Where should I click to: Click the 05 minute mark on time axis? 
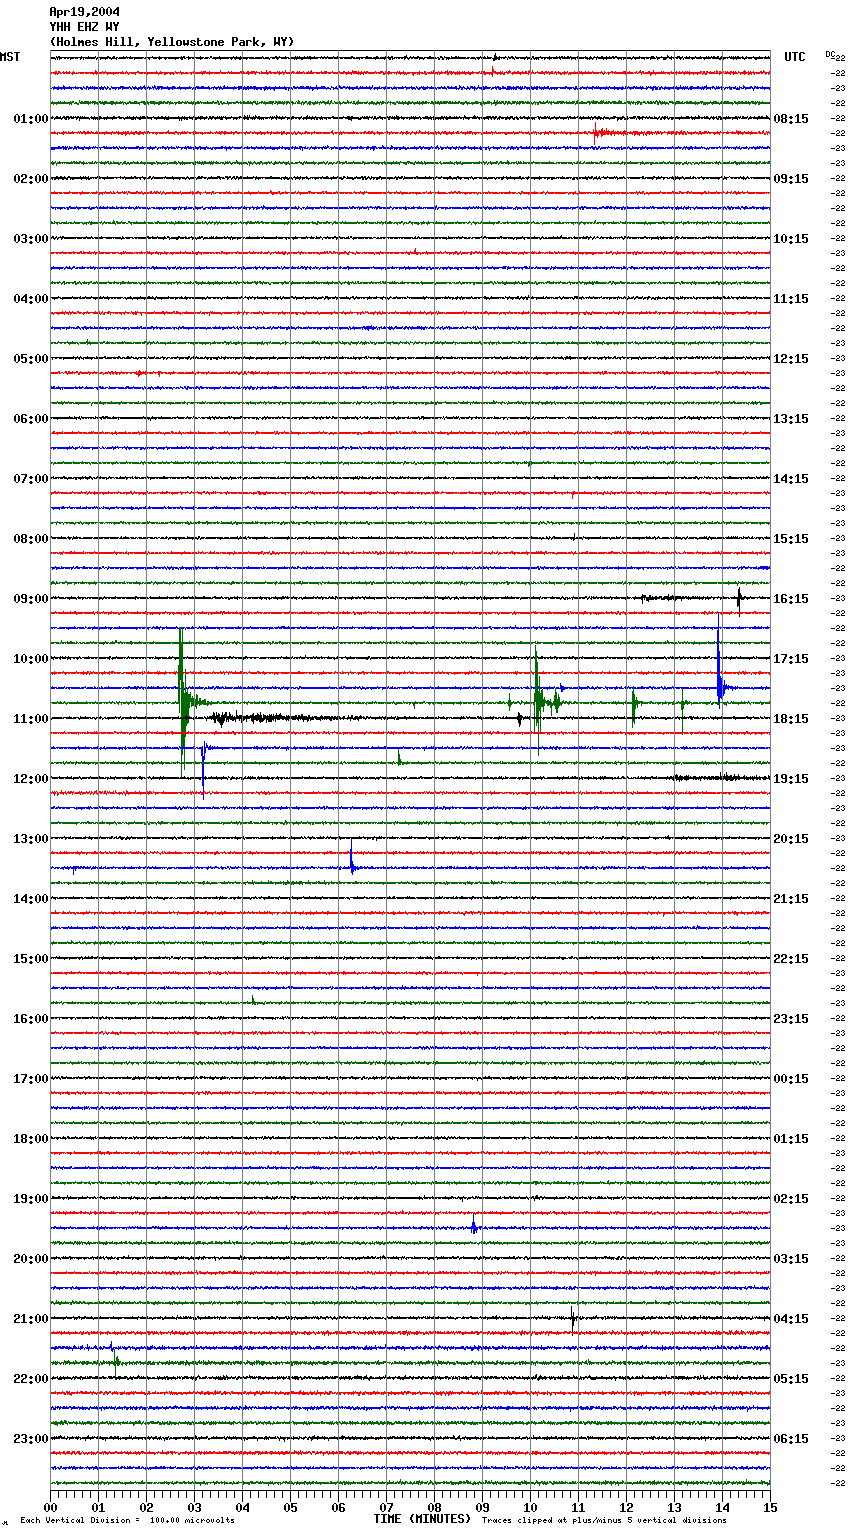tap(290, 1507)
